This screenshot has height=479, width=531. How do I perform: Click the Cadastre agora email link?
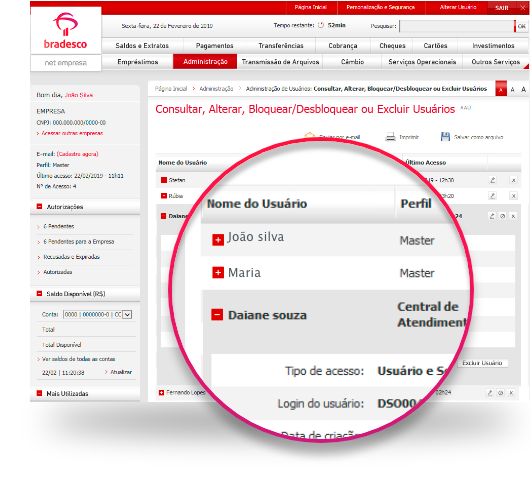click(78, 154)
